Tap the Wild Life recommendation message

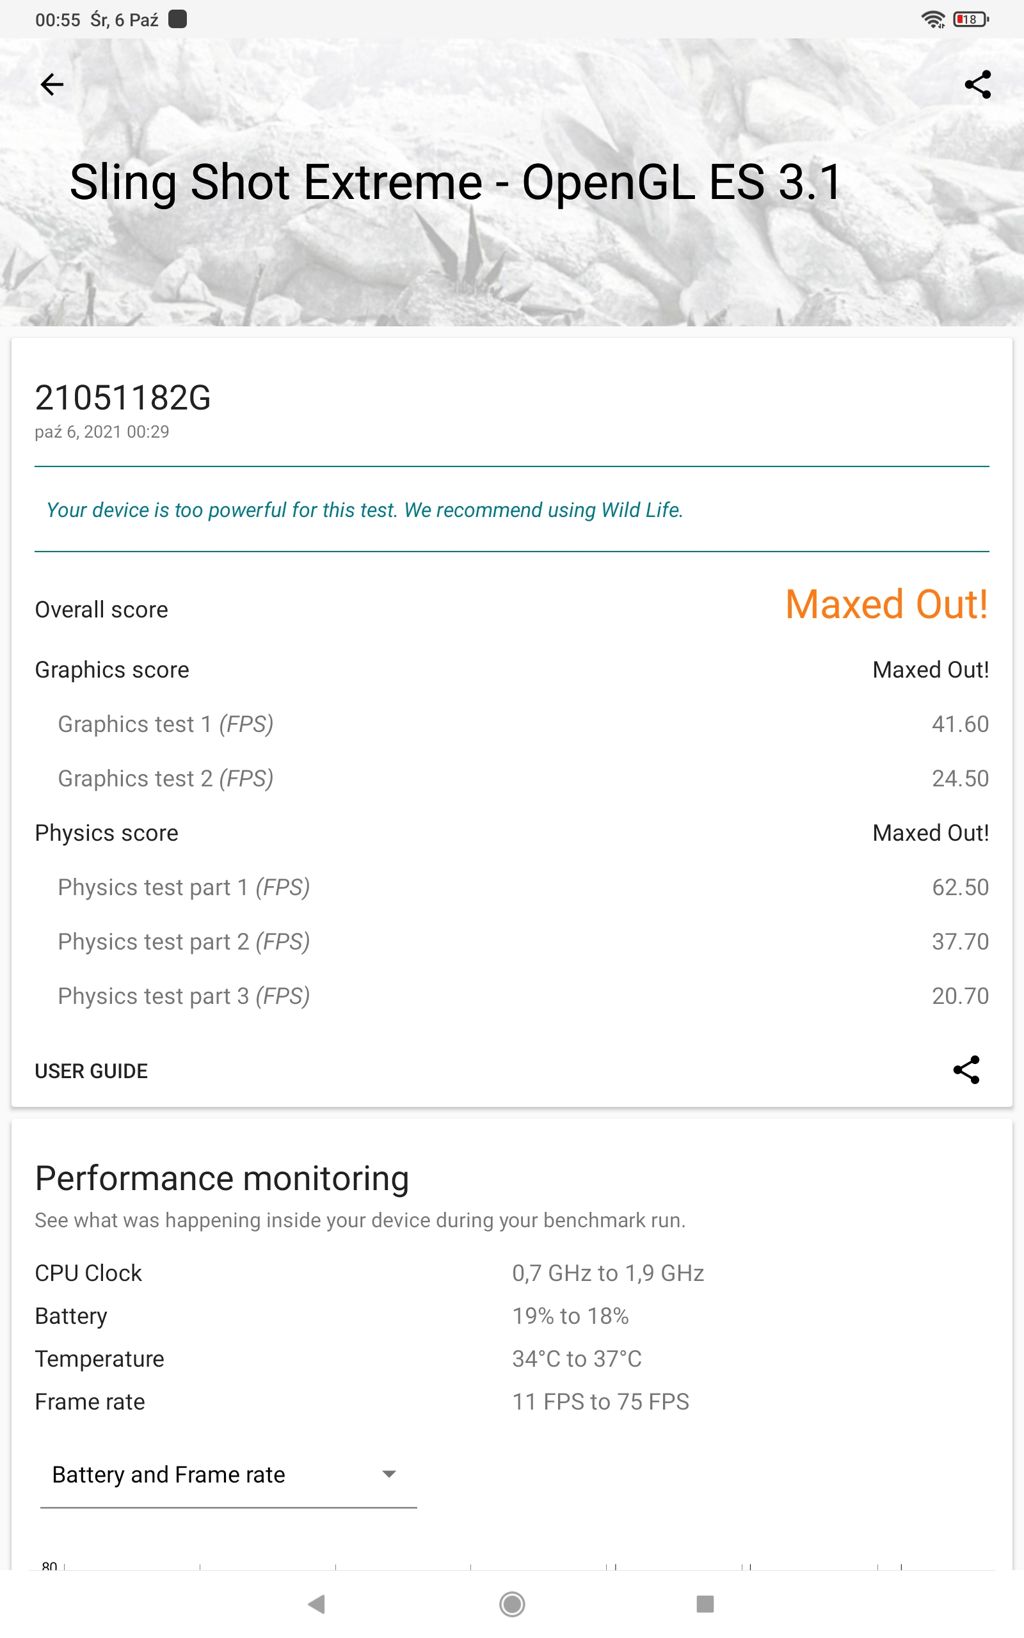pyautogui.click(x=365, y=510)
